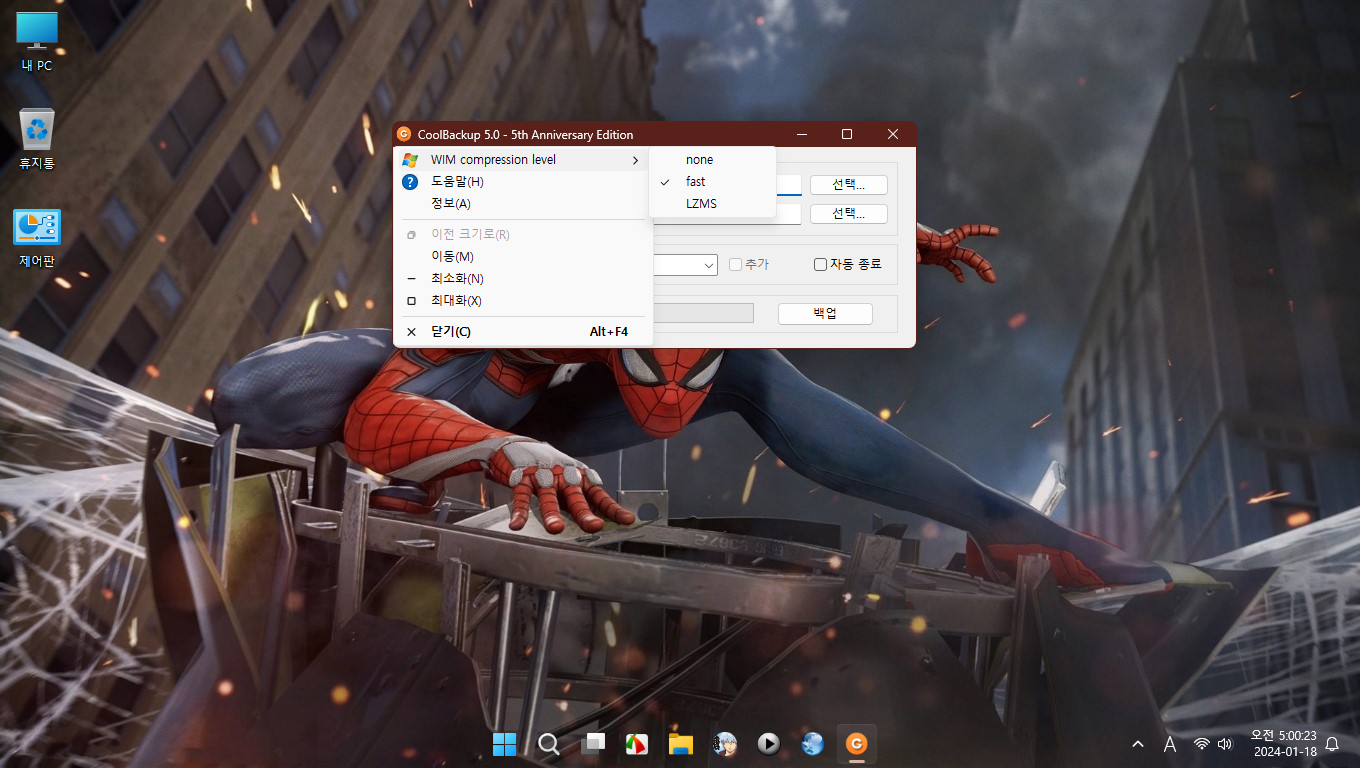Open the anime avatar taskbar app
This screenshot has width=1360, height=768.
click(725, 744)
